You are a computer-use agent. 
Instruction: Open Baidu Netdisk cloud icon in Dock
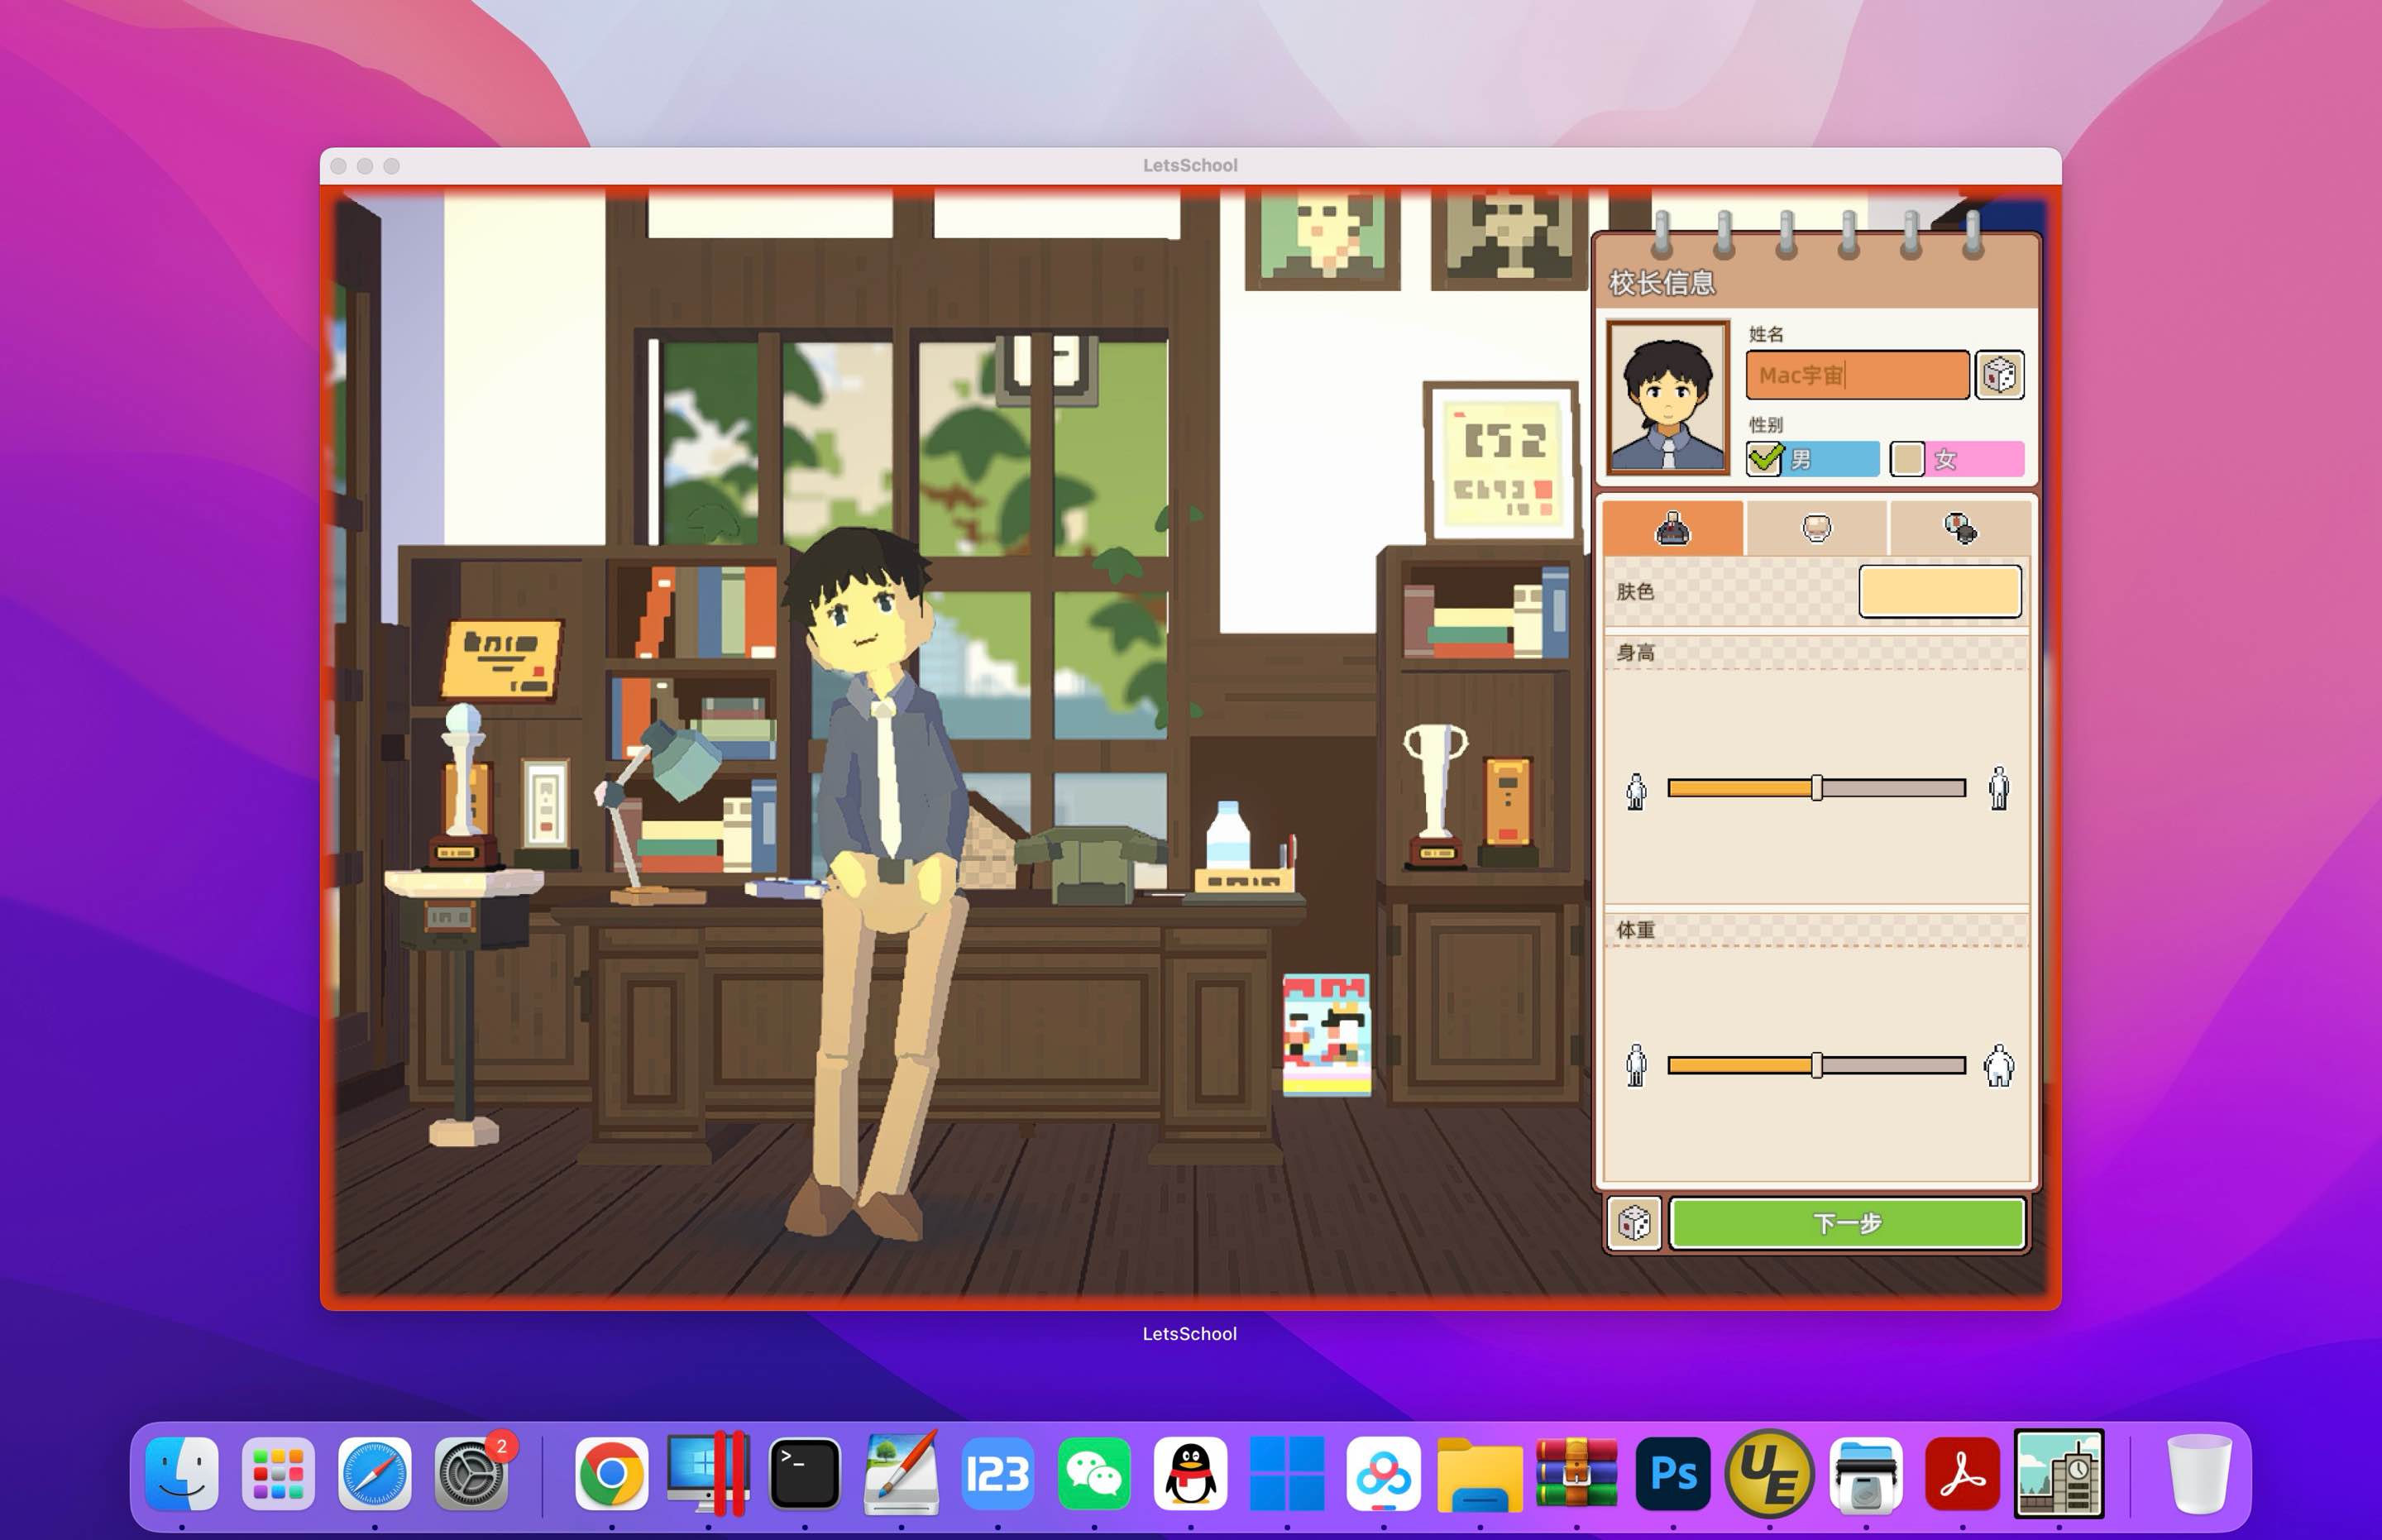[1383, 1473]
